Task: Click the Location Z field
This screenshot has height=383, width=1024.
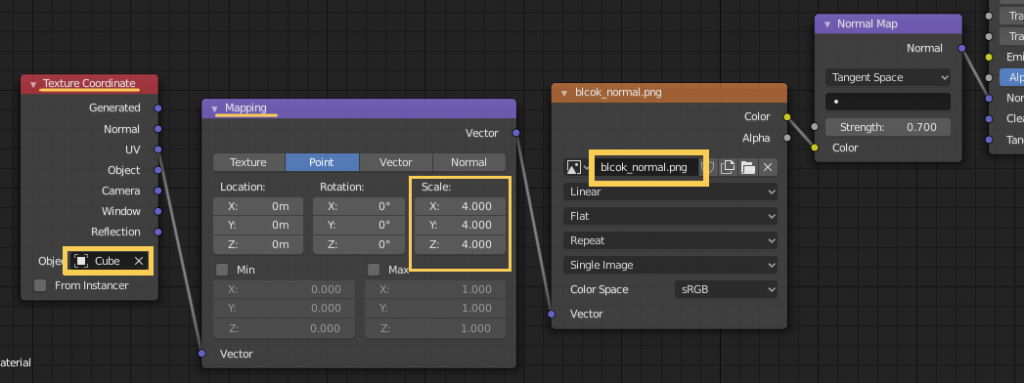Action: click(258, 245)
